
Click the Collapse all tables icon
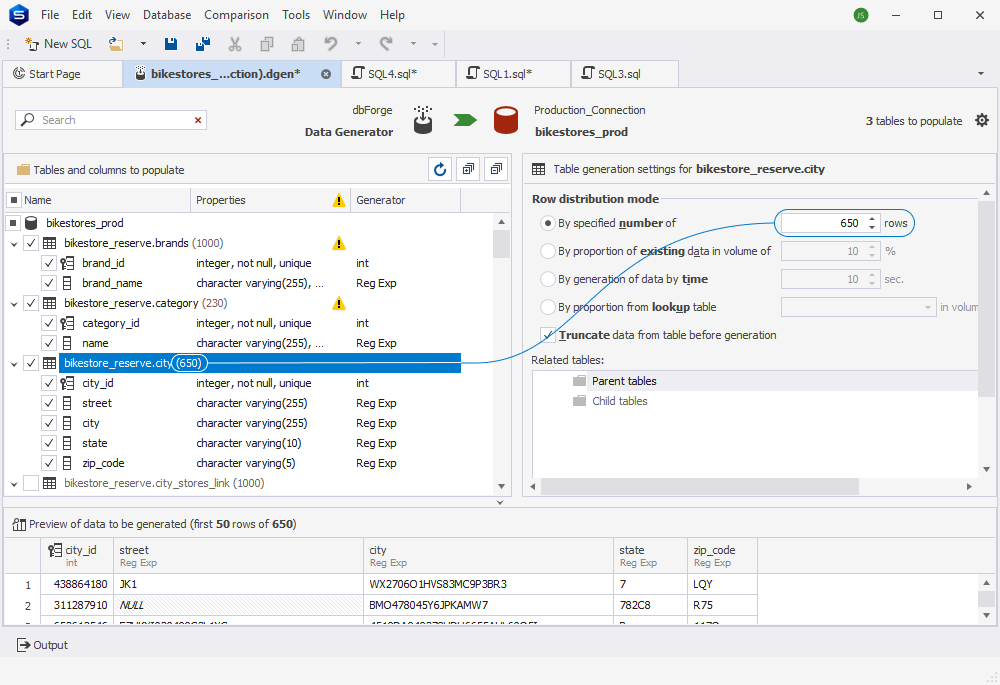(x=496, y=169)
